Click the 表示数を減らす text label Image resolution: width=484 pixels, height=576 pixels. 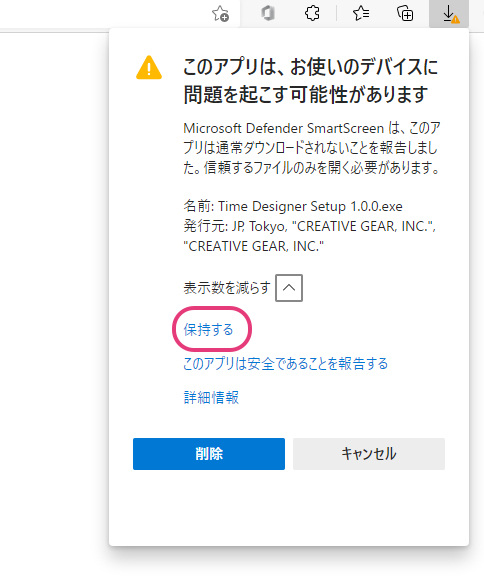pos(227,288)
